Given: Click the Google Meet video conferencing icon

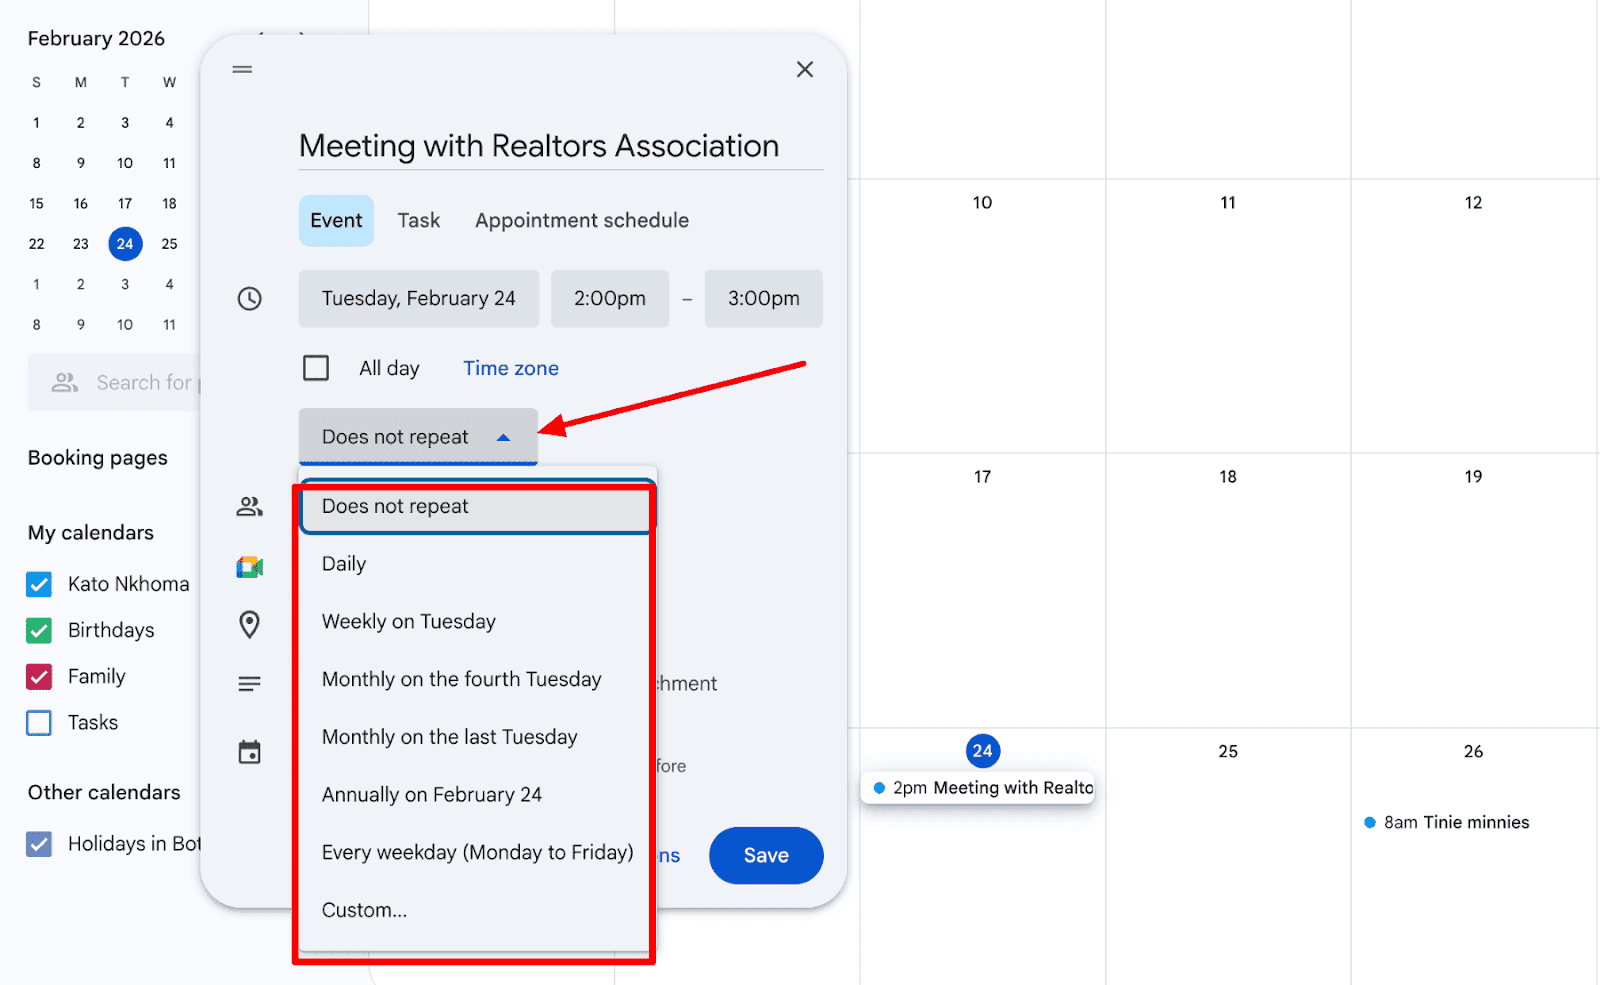Looking at the screenshot, I should pyautogui.click(x=250, y=566).
